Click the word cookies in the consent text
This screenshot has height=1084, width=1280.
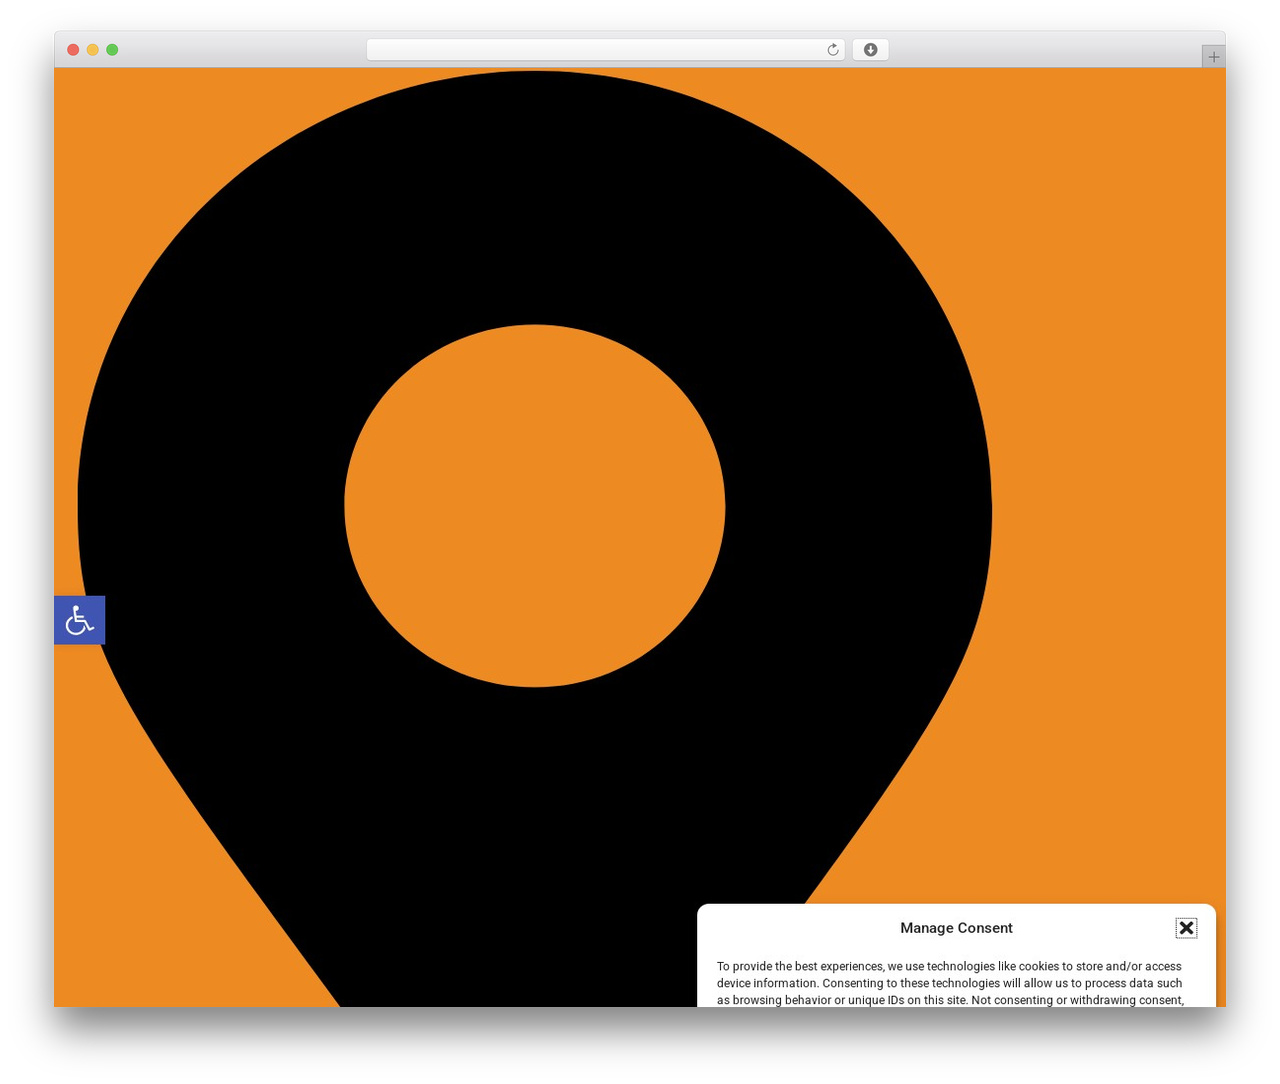1038,966
